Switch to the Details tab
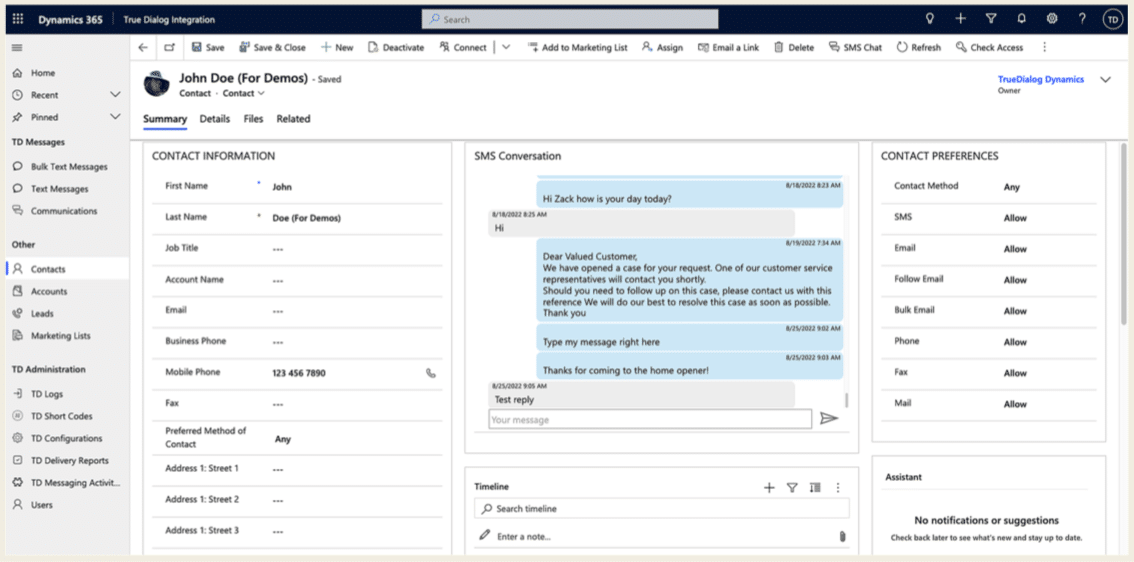Image resolution: width=1134 pixels, height=562 pixels. pyautogui.click(x=215, y=119)
